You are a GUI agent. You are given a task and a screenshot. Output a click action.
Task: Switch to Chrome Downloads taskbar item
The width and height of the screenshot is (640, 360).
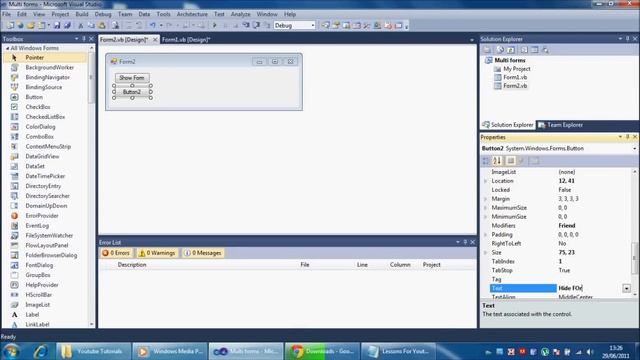tap(322, 351)
